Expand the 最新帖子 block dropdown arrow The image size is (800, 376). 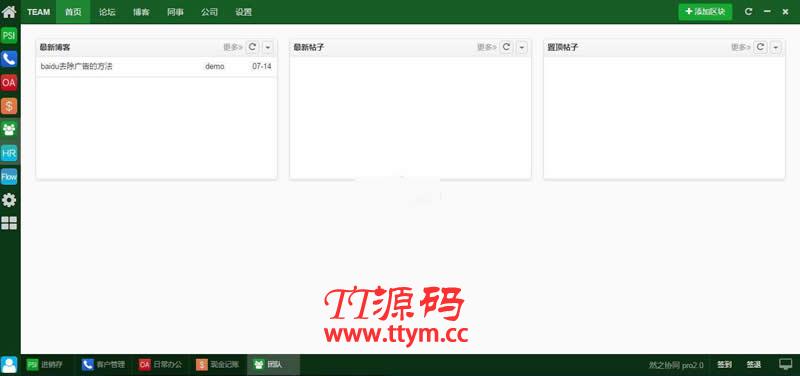tap(521, 47)
